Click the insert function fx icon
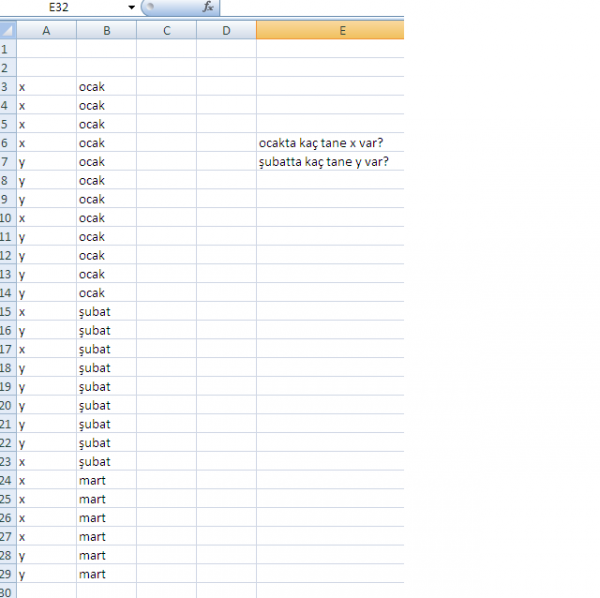This screenshot has width=600, height=598. 208,7
